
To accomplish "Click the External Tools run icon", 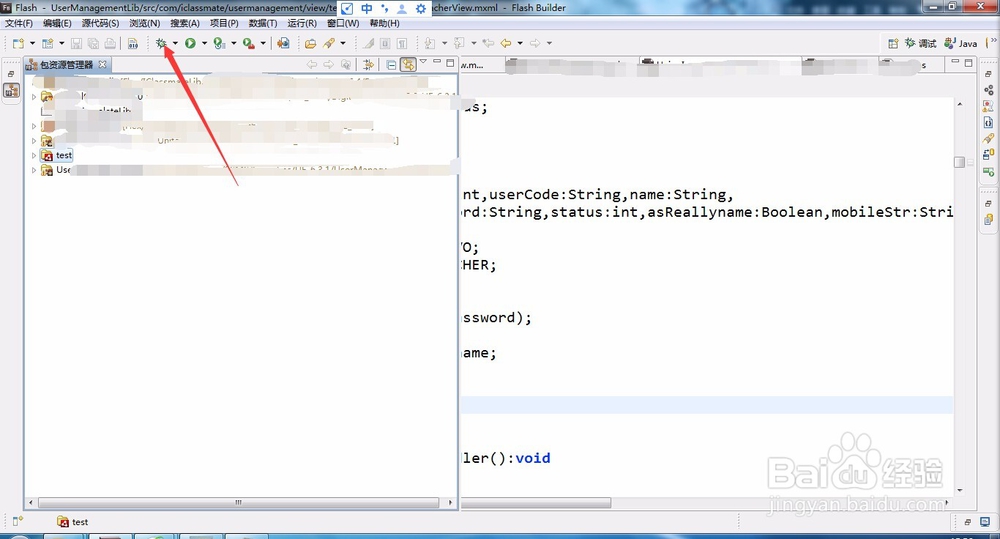I will point(249,43).
